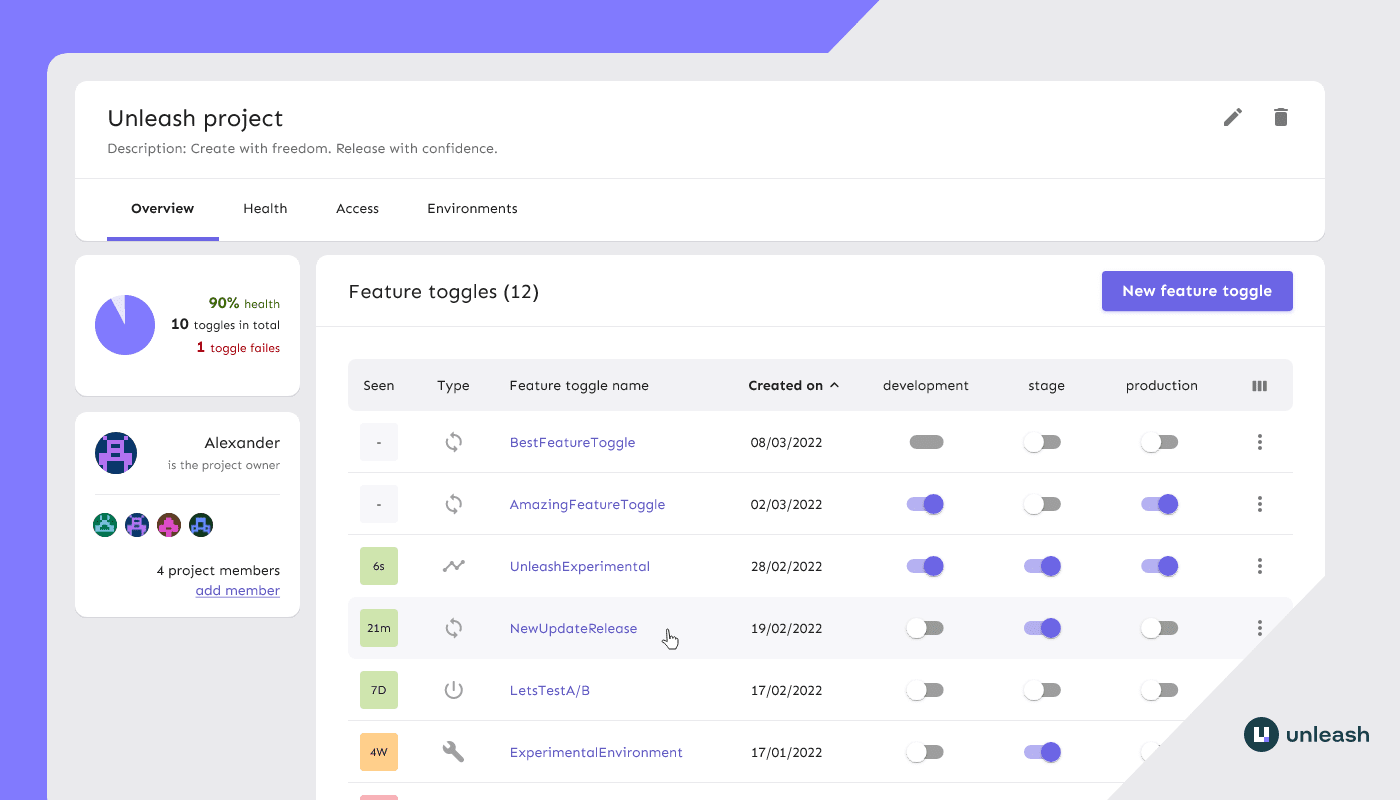Switch to the Health tab

click(x=265, y=208)
